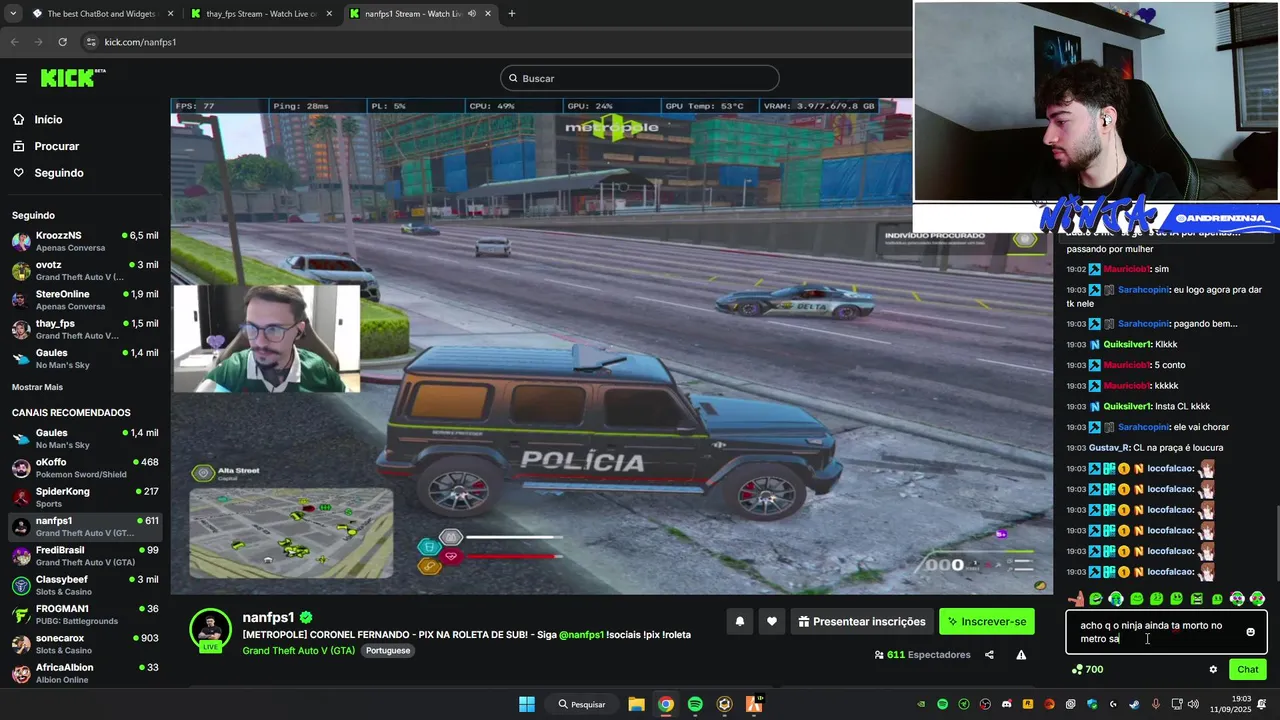Open the Kick sidebar hamburger menu

click(21, 78)
